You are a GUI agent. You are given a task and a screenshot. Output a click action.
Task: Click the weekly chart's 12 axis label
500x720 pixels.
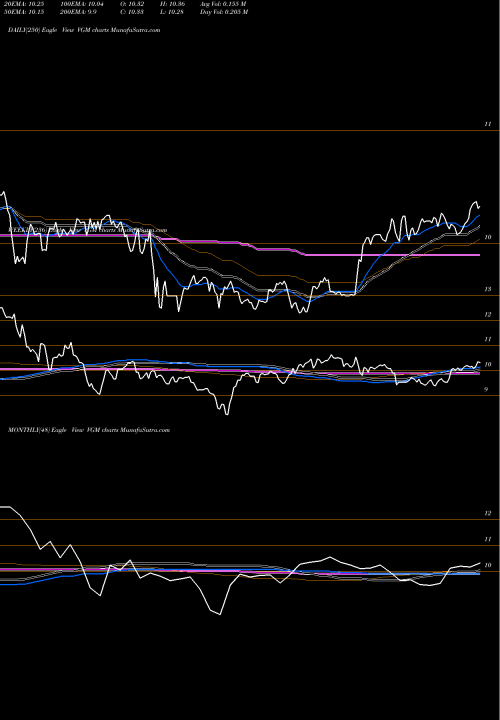[488, 315]
